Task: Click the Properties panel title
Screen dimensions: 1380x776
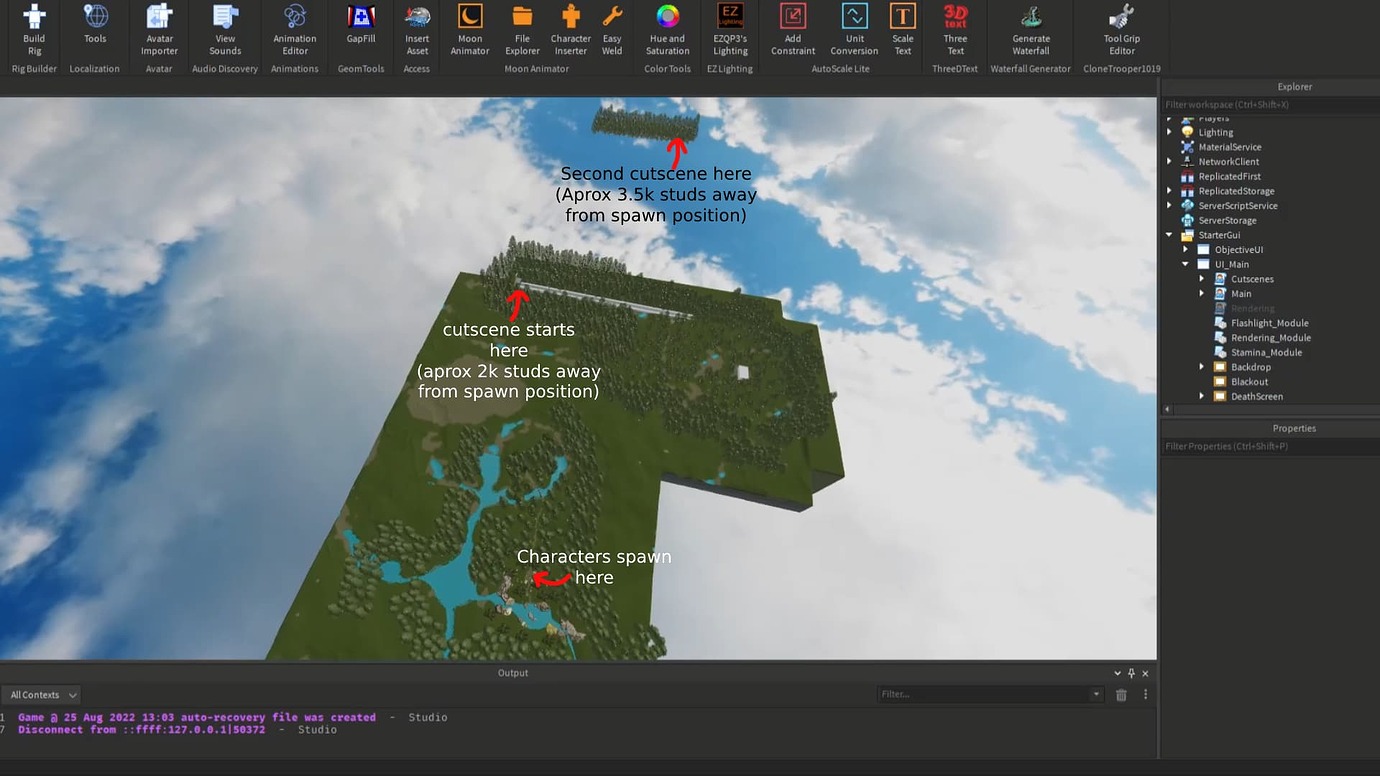Action: tap(1294, 428)
